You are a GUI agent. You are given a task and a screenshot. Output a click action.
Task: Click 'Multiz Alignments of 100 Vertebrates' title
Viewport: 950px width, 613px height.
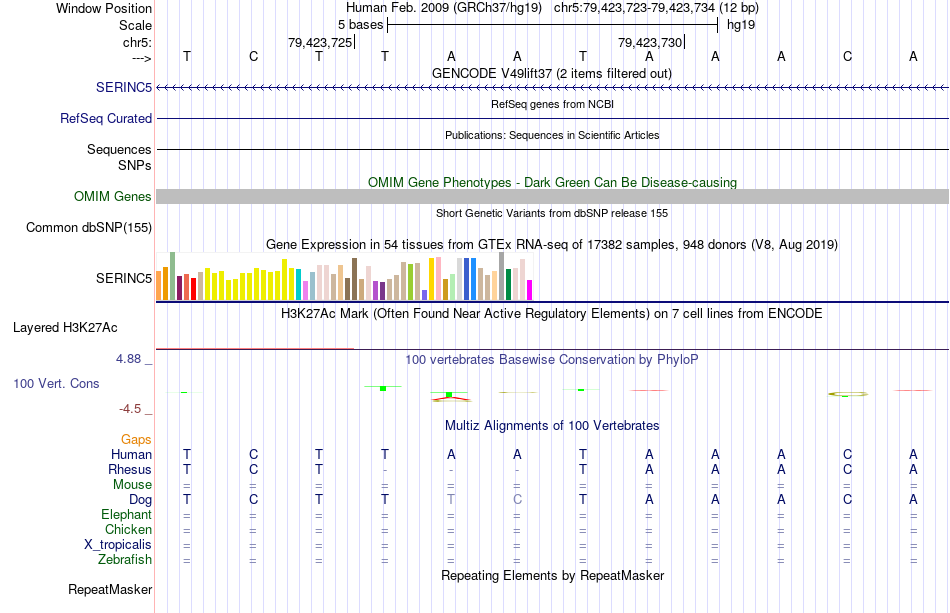pyautogui.click(x=552, y=426)
